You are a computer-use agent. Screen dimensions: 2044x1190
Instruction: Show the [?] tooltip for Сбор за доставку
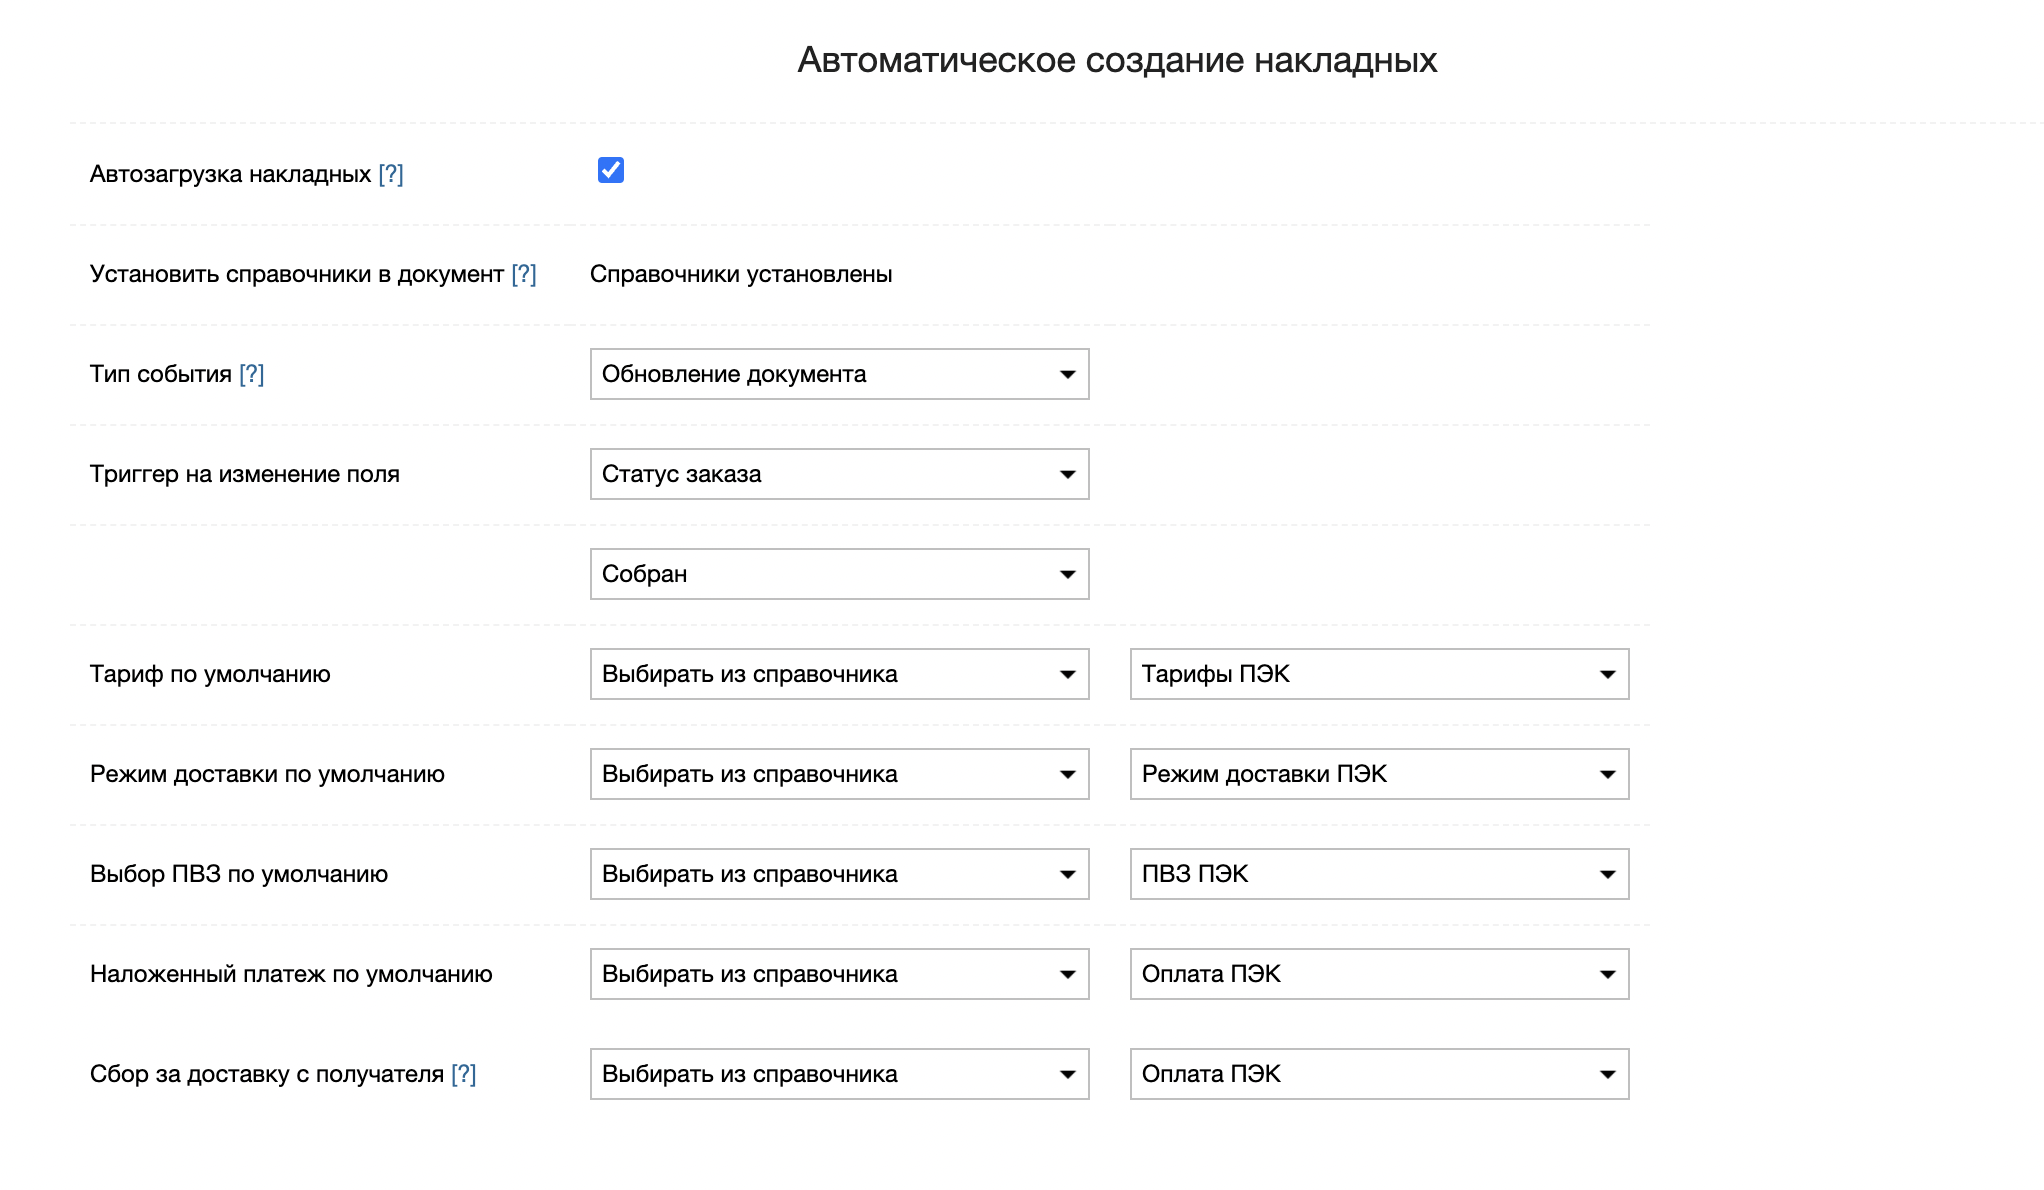click(464, 1074)
